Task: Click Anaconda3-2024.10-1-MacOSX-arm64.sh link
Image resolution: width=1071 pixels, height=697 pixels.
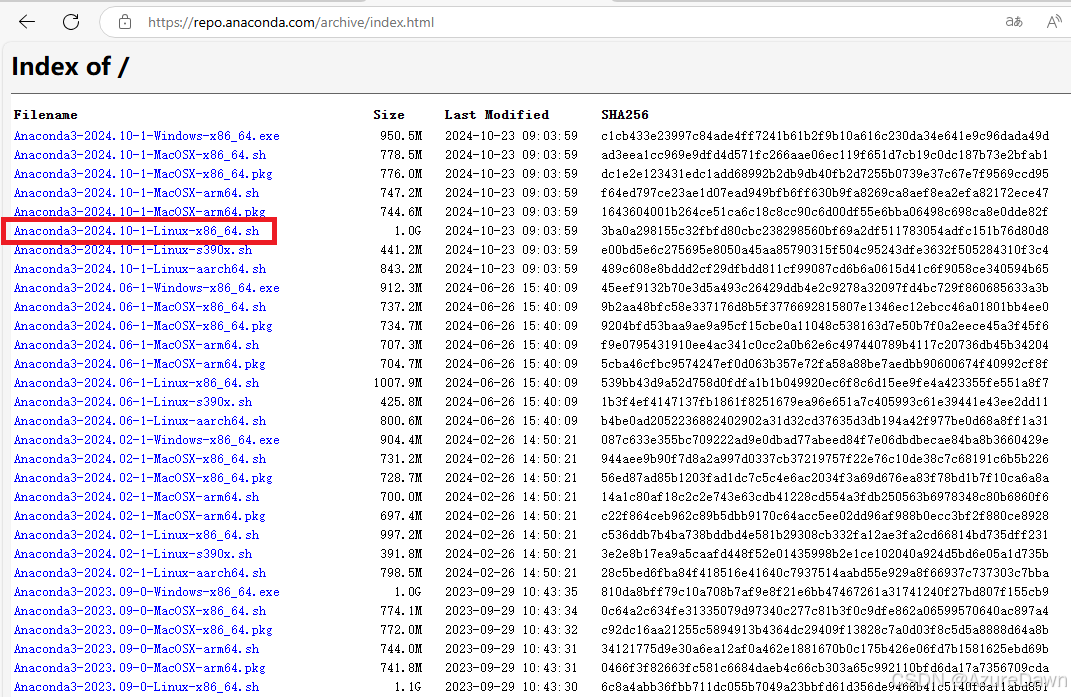Action: [137, 193]
